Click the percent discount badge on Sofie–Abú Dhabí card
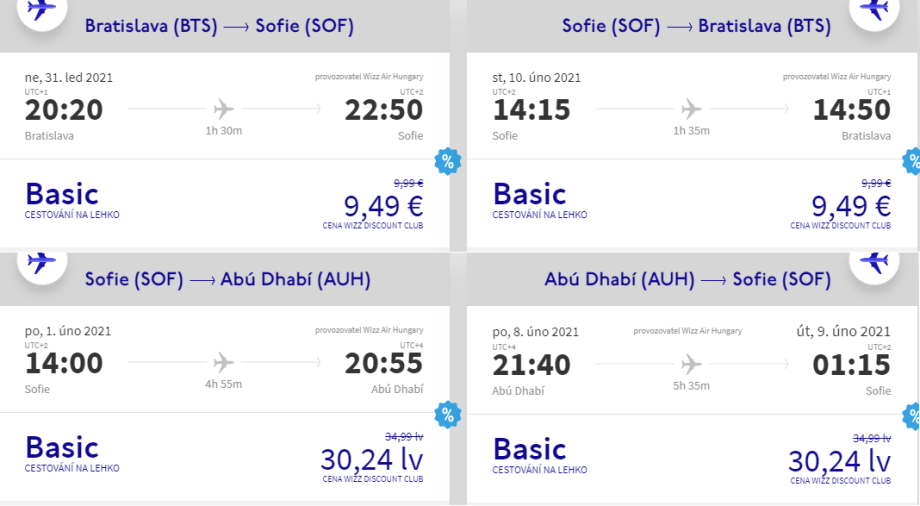 447,414
